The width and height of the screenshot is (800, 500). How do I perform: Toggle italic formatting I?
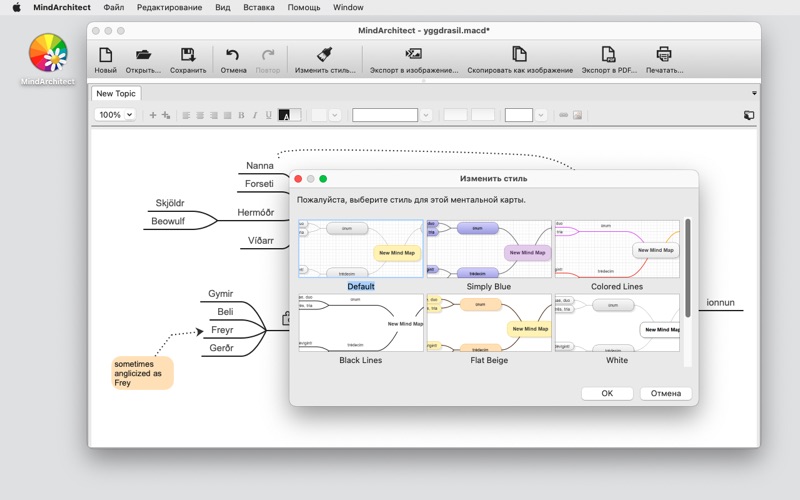[255, 115]
